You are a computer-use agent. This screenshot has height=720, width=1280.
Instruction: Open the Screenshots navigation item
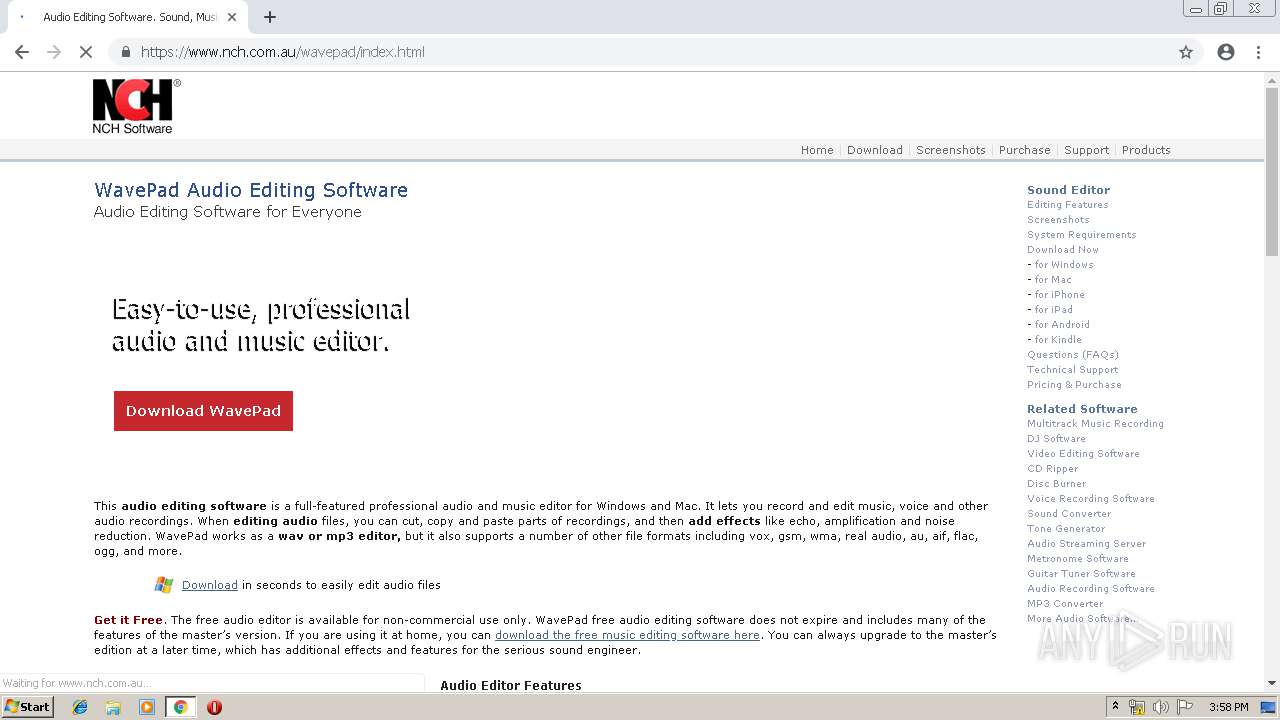click(x=951, y=150)
